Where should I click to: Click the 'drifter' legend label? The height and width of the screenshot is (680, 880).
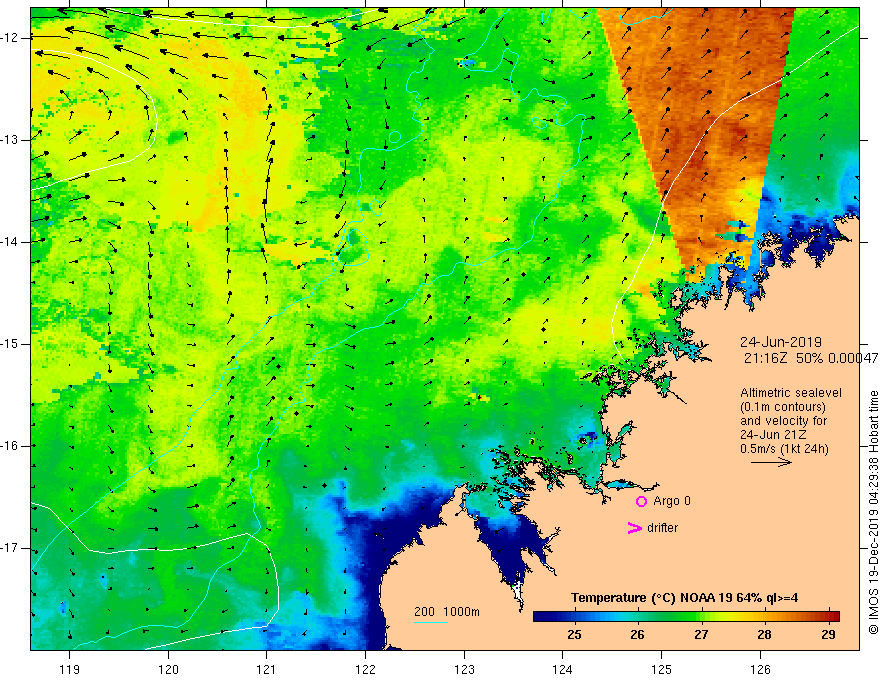click(662, 528)
